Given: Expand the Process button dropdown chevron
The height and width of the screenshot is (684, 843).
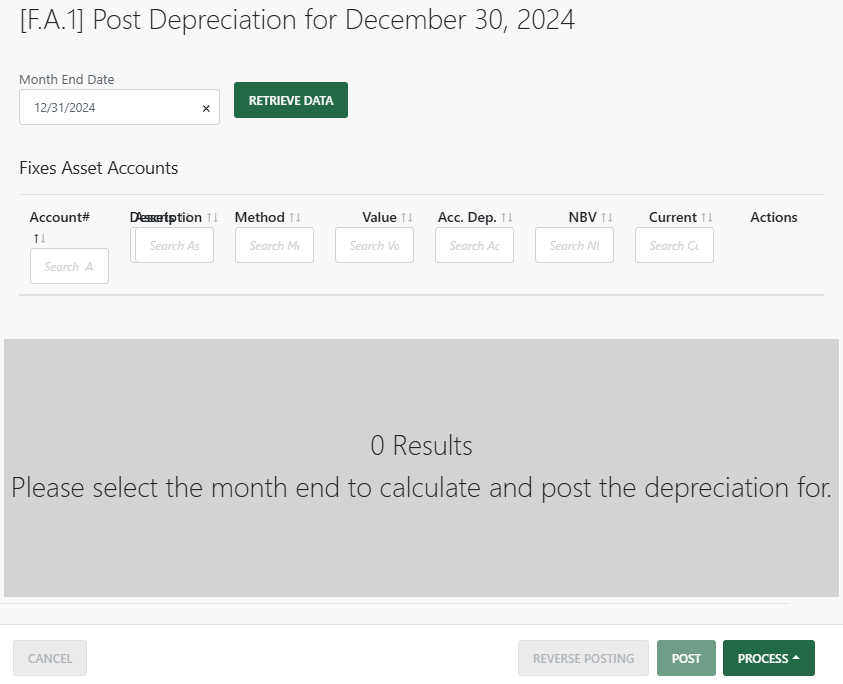Looking at the screenshot, I should click(x=795, y=658).
